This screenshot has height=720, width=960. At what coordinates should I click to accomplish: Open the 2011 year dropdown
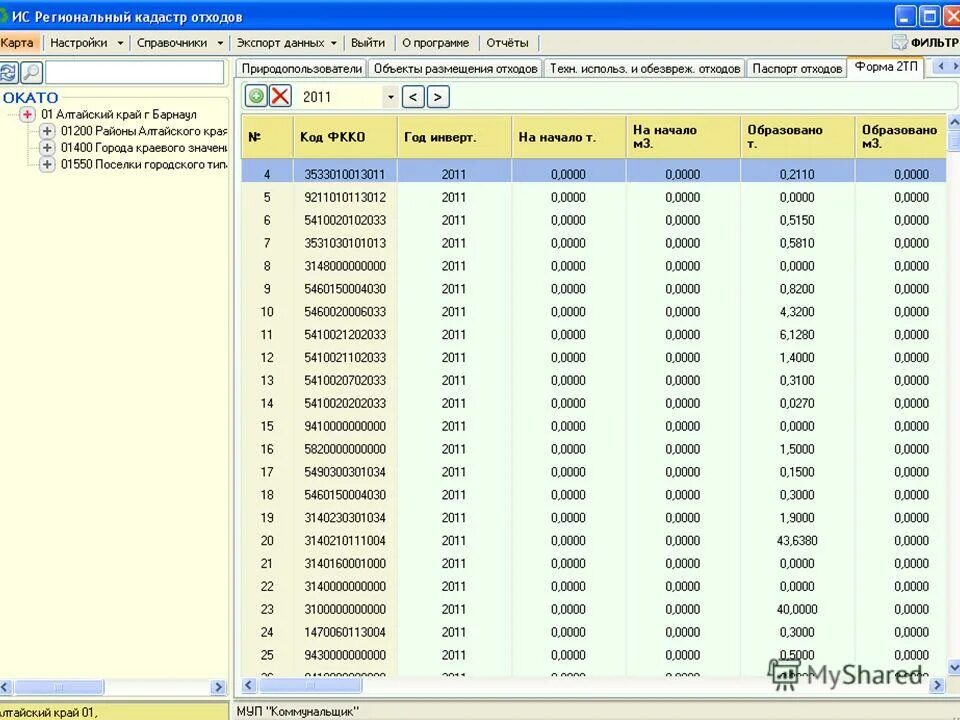click(x=391, y=97)
